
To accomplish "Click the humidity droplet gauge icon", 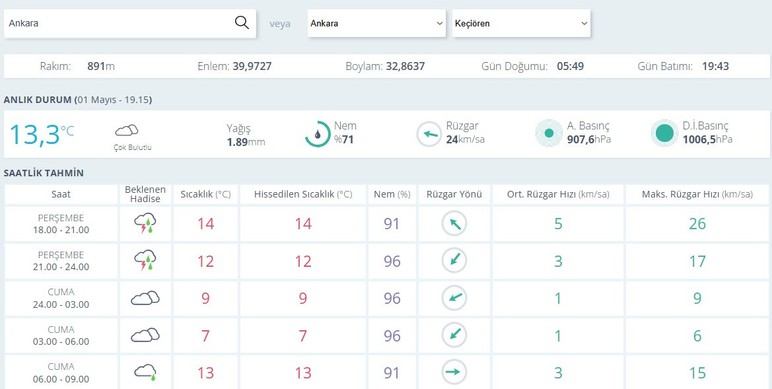I will pos(318,134).
